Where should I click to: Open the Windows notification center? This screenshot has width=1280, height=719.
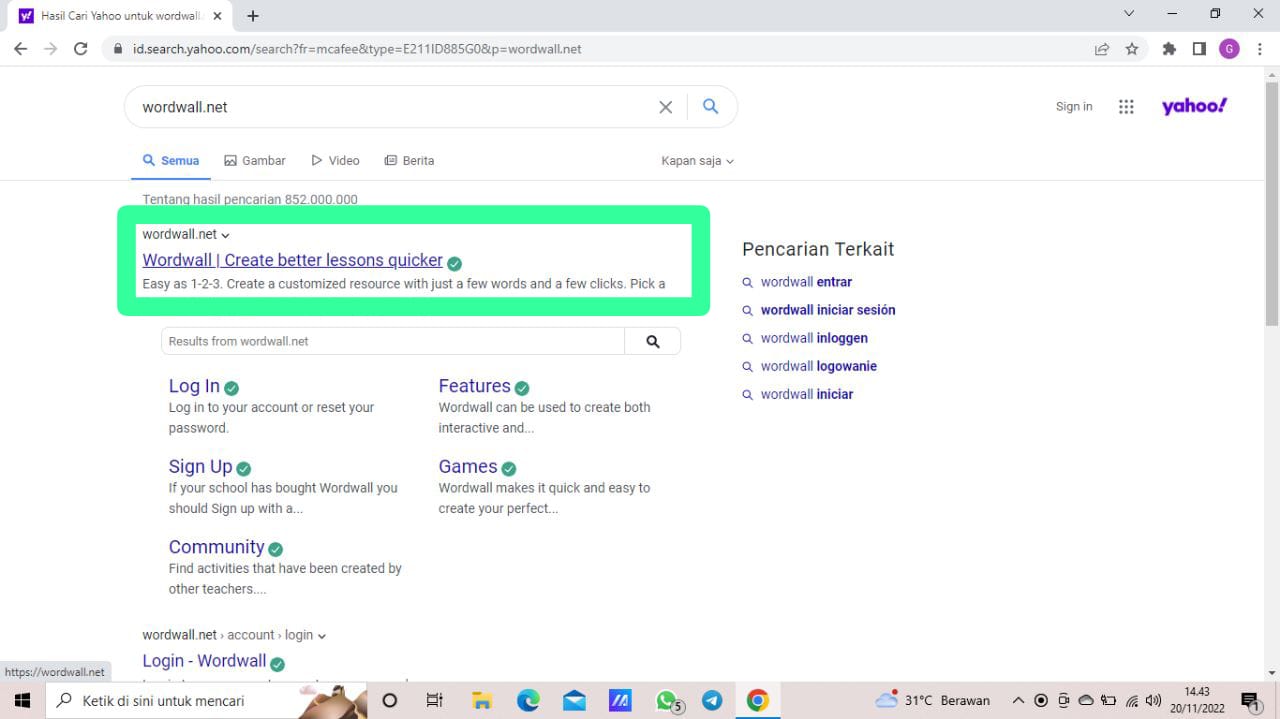click(1249, 700)
